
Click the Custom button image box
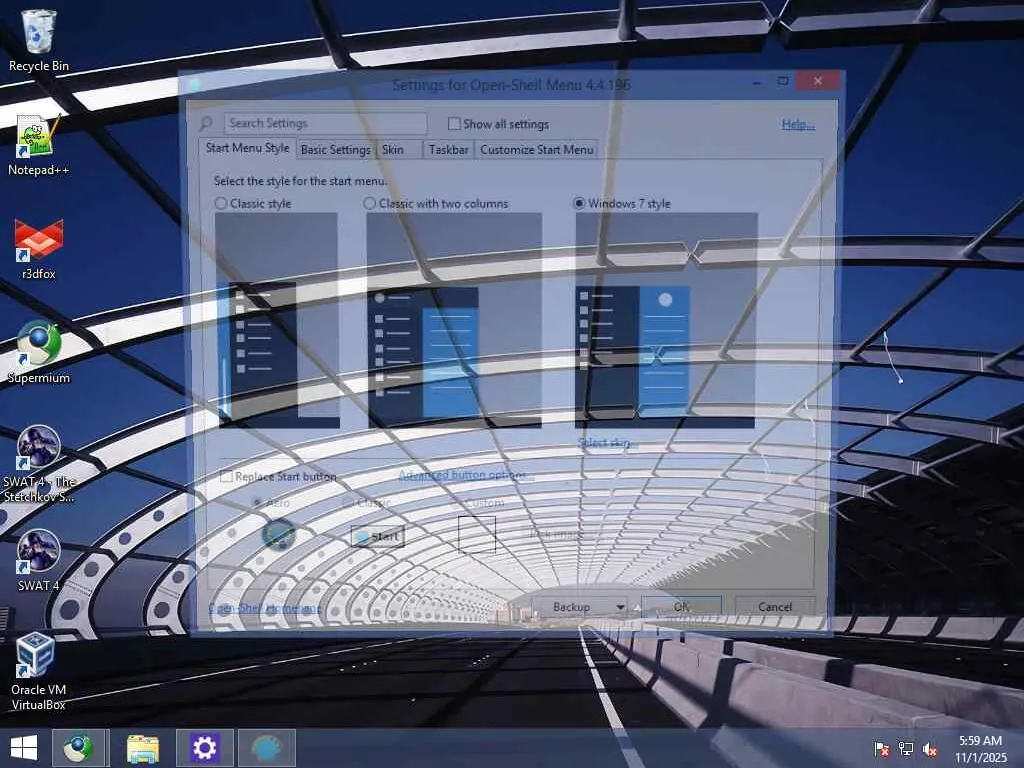(477, 534)
